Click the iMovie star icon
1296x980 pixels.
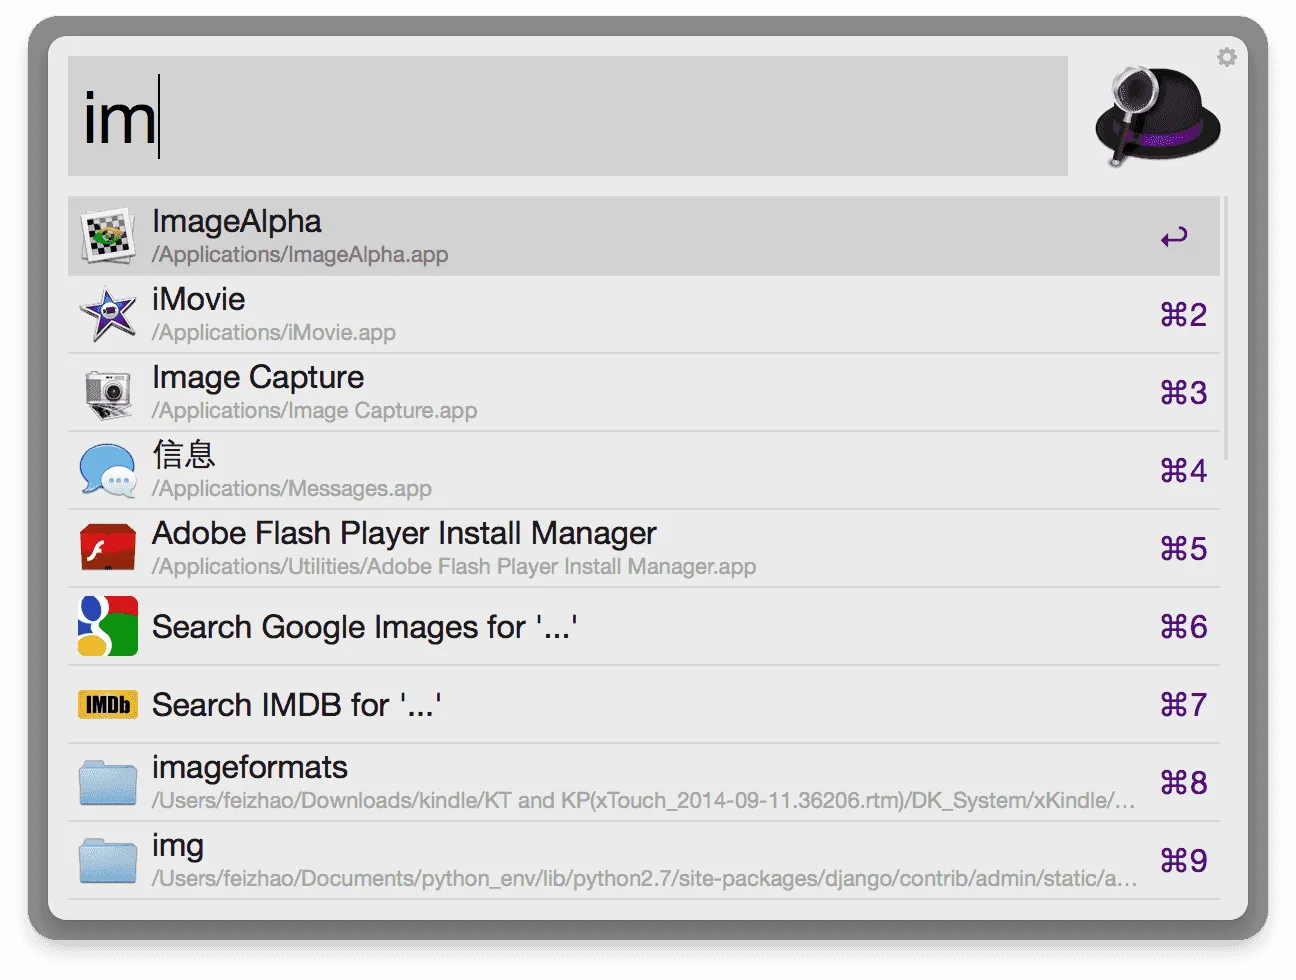pos(107,314)
